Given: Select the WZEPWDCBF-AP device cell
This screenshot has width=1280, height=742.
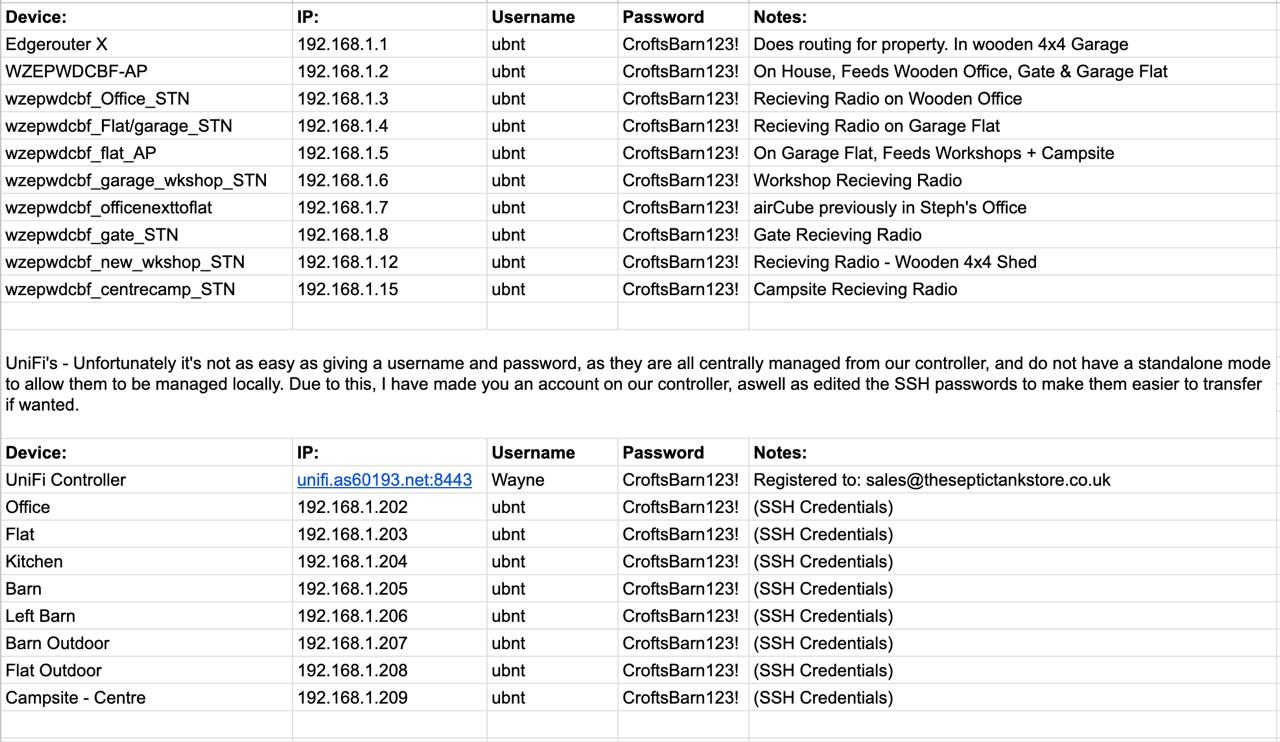Looking at the screenshot, I should coord(77,71).
